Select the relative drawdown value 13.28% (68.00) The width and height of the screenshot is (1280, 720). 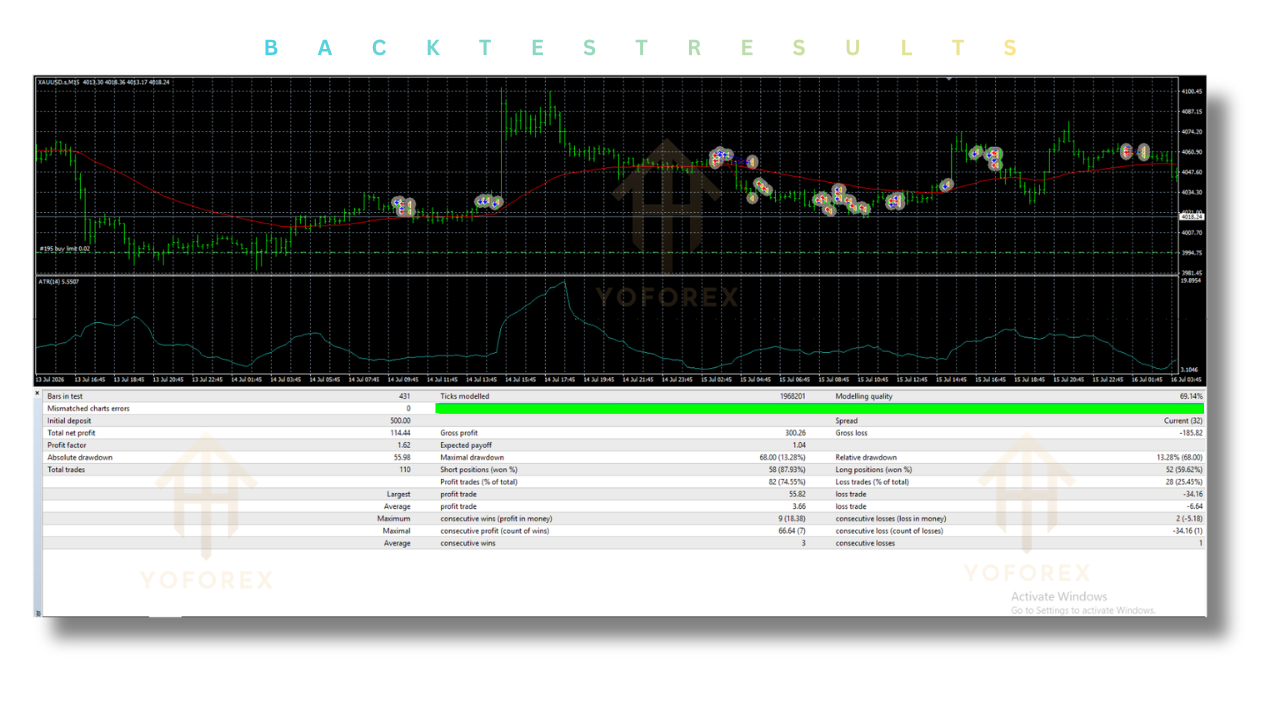[1180, 457]
